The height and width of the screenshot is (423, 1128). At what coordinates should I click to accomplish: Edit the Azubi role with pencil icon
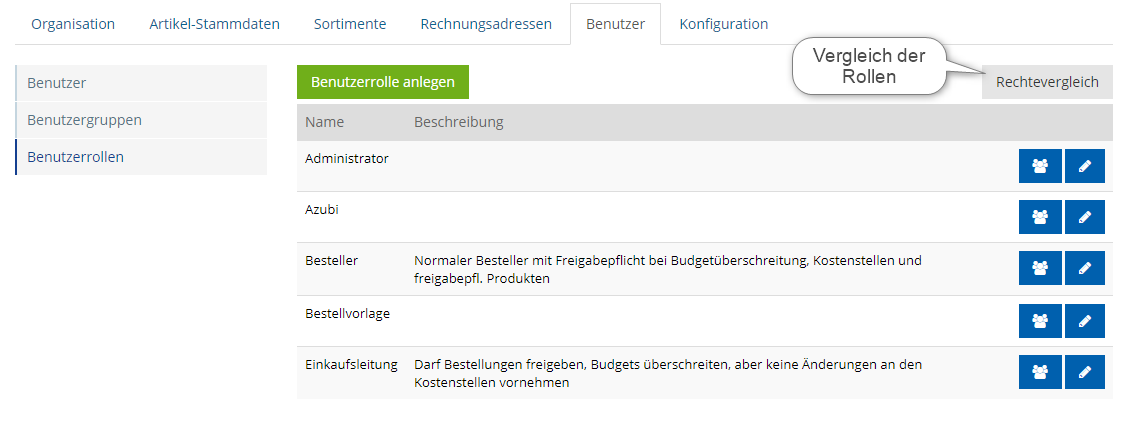(1085, 217)
